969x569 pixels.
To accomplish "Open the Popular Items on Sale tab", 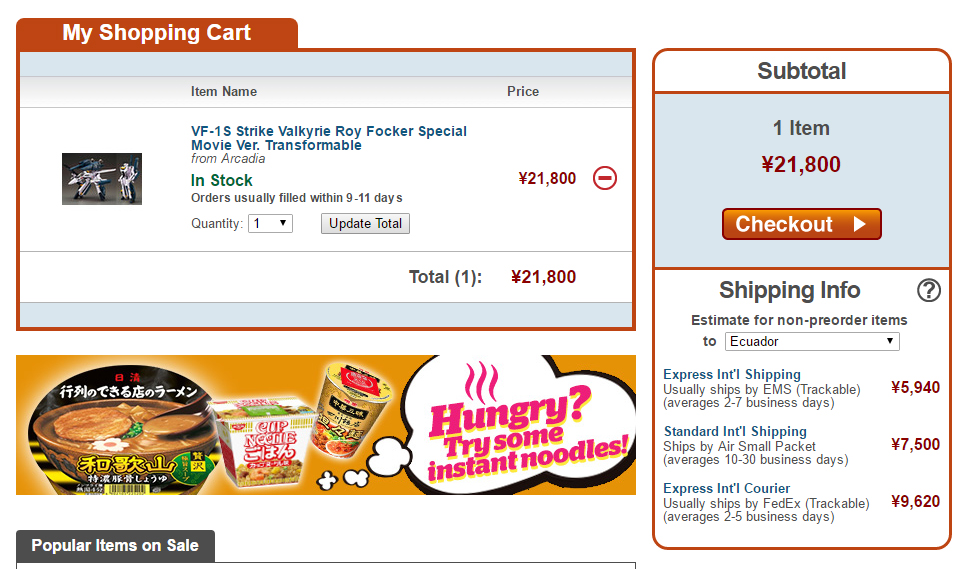I will coord(116,546).
